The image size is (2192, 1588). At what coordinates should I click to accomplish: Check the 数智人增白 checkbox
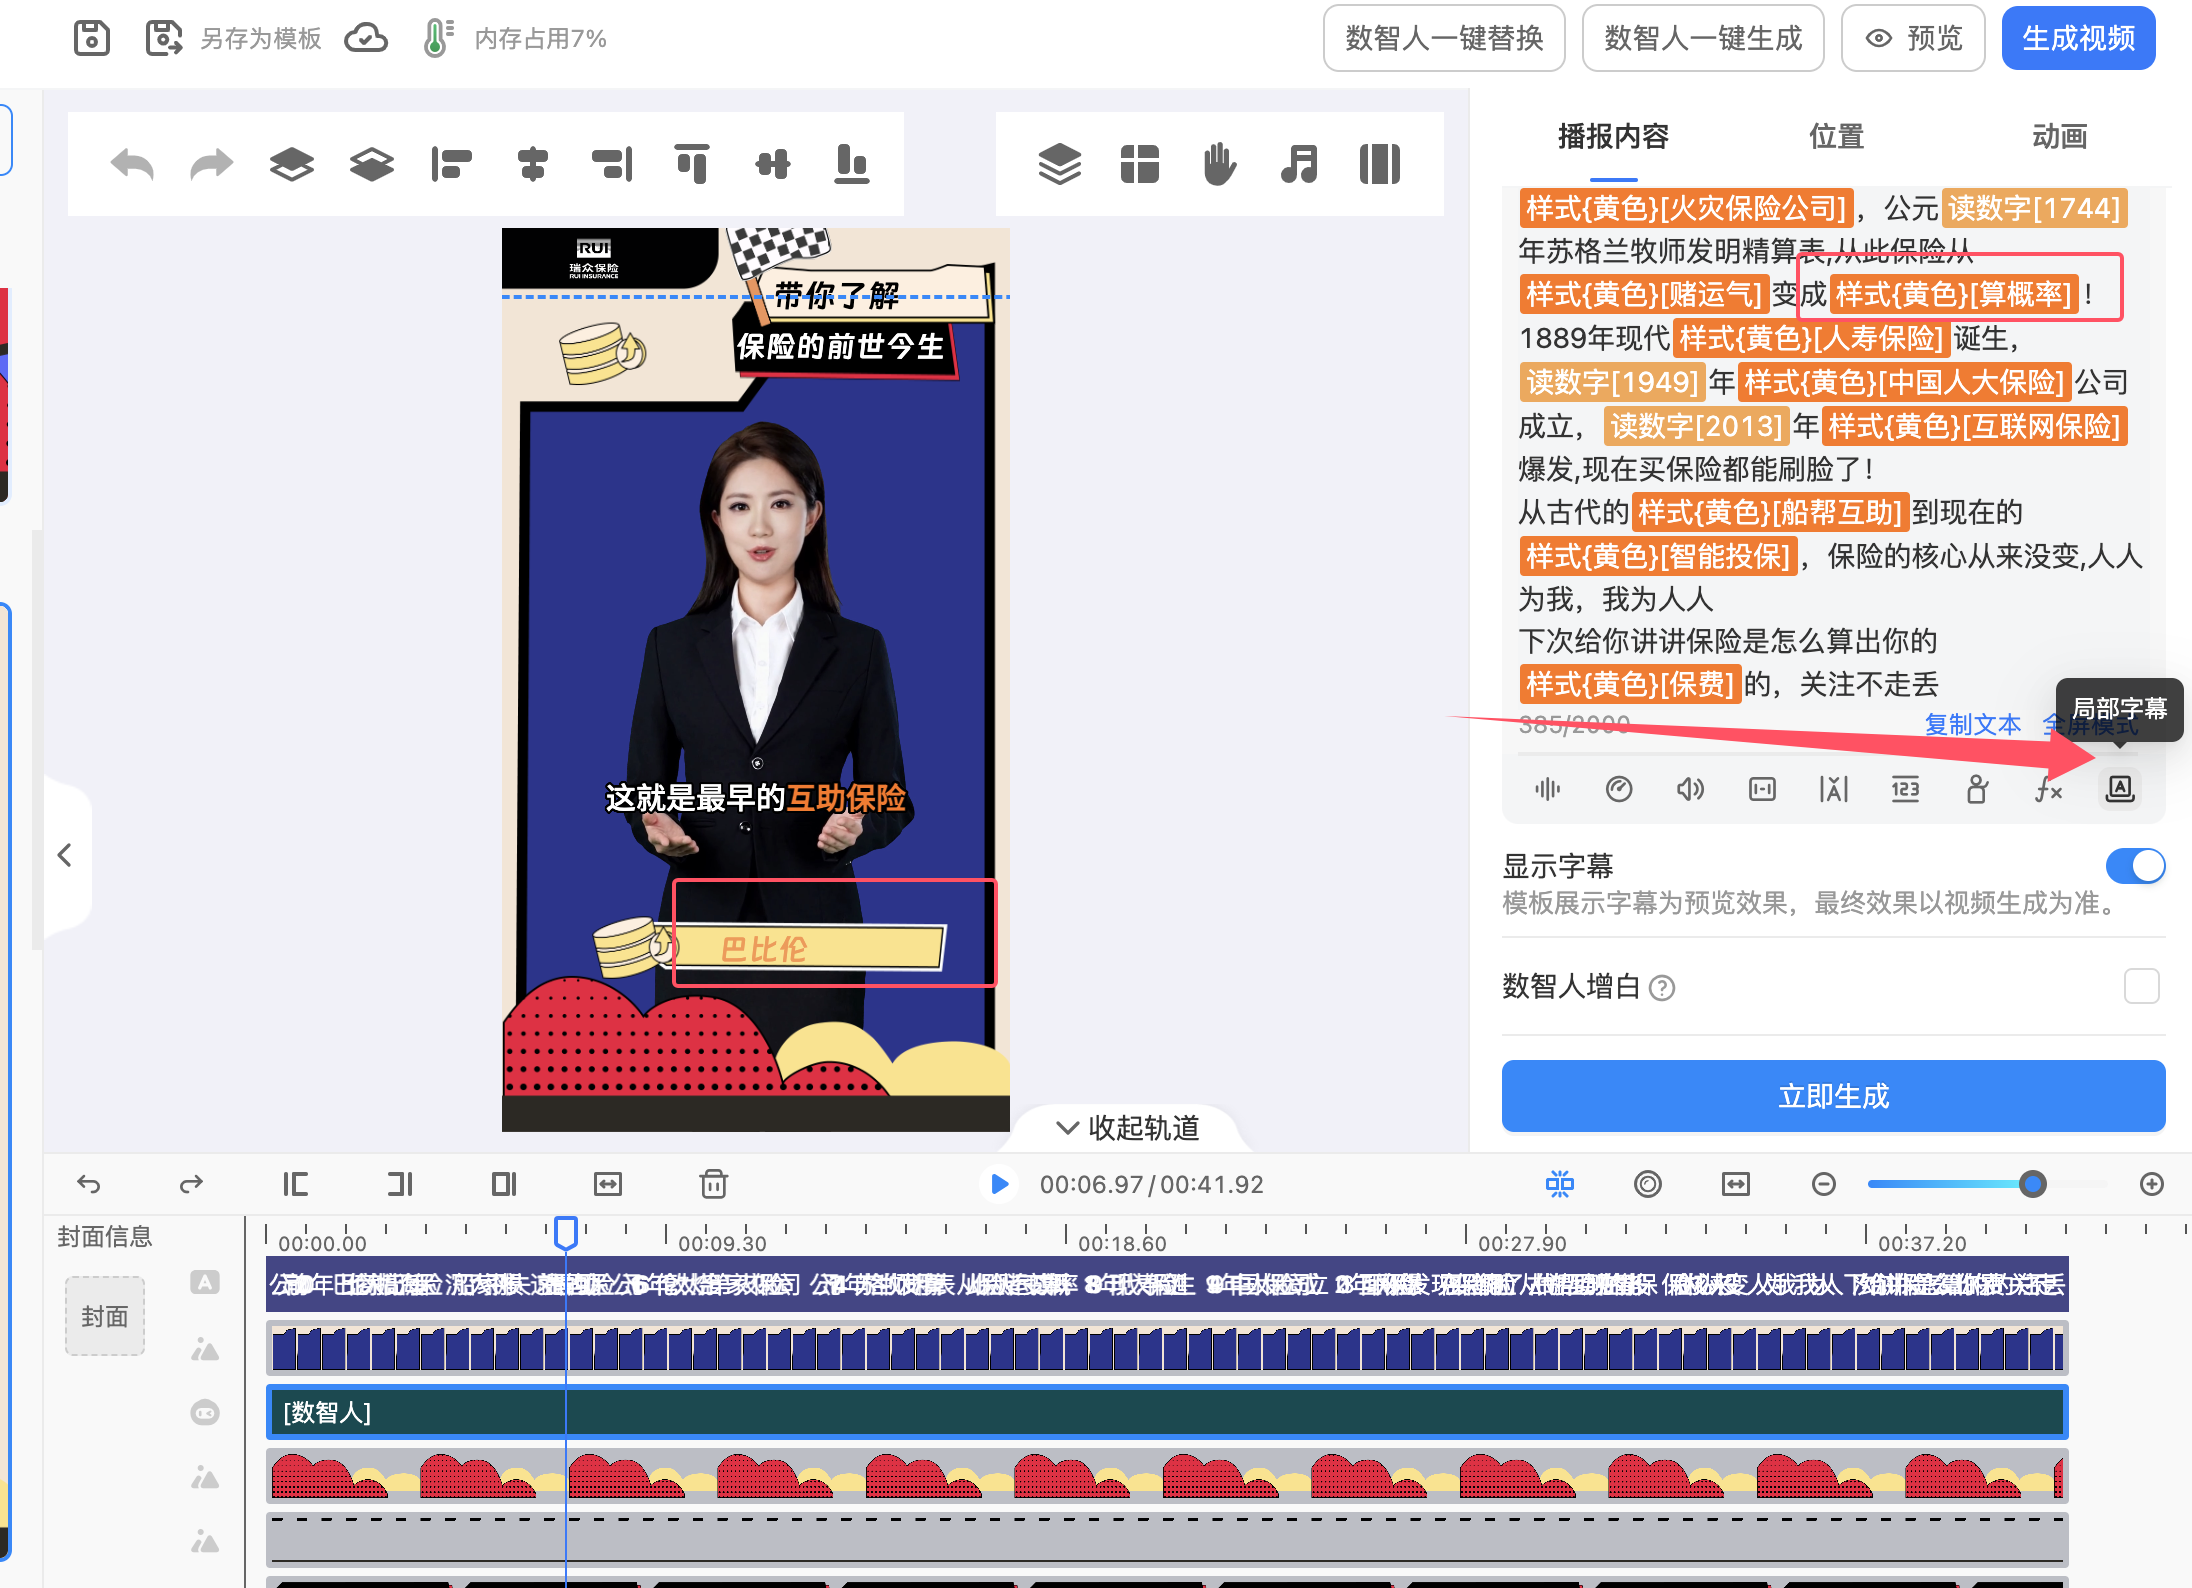[2141, 986]
